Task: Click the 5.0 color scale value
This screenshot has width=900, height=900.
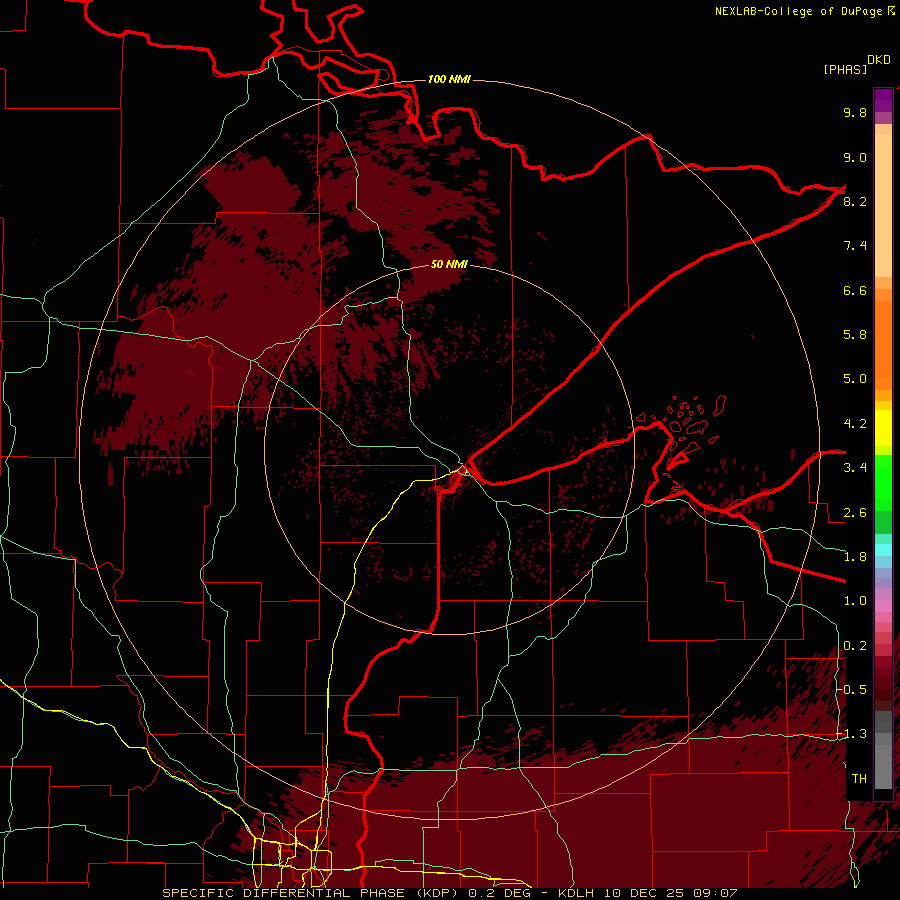Action: 855,379
